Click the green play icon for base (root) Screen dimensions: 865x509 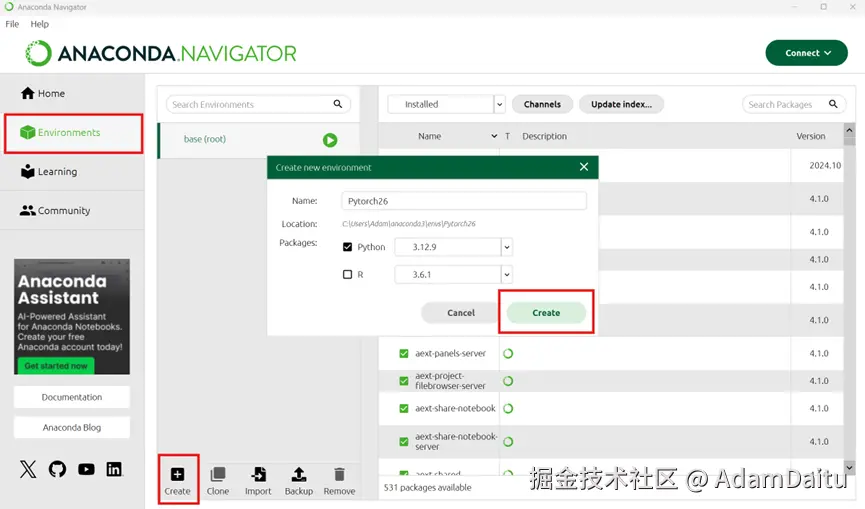[x=330, y=140]
